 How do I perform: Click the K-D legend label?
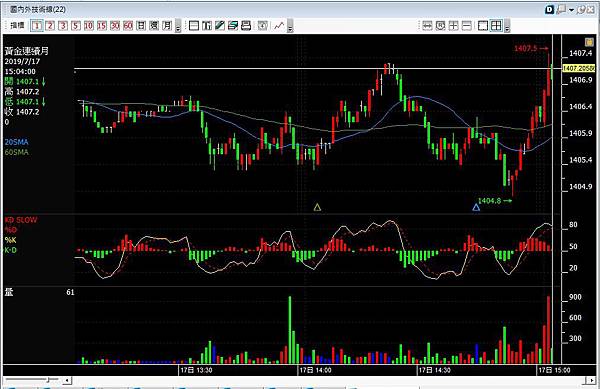tap(10, 250)
